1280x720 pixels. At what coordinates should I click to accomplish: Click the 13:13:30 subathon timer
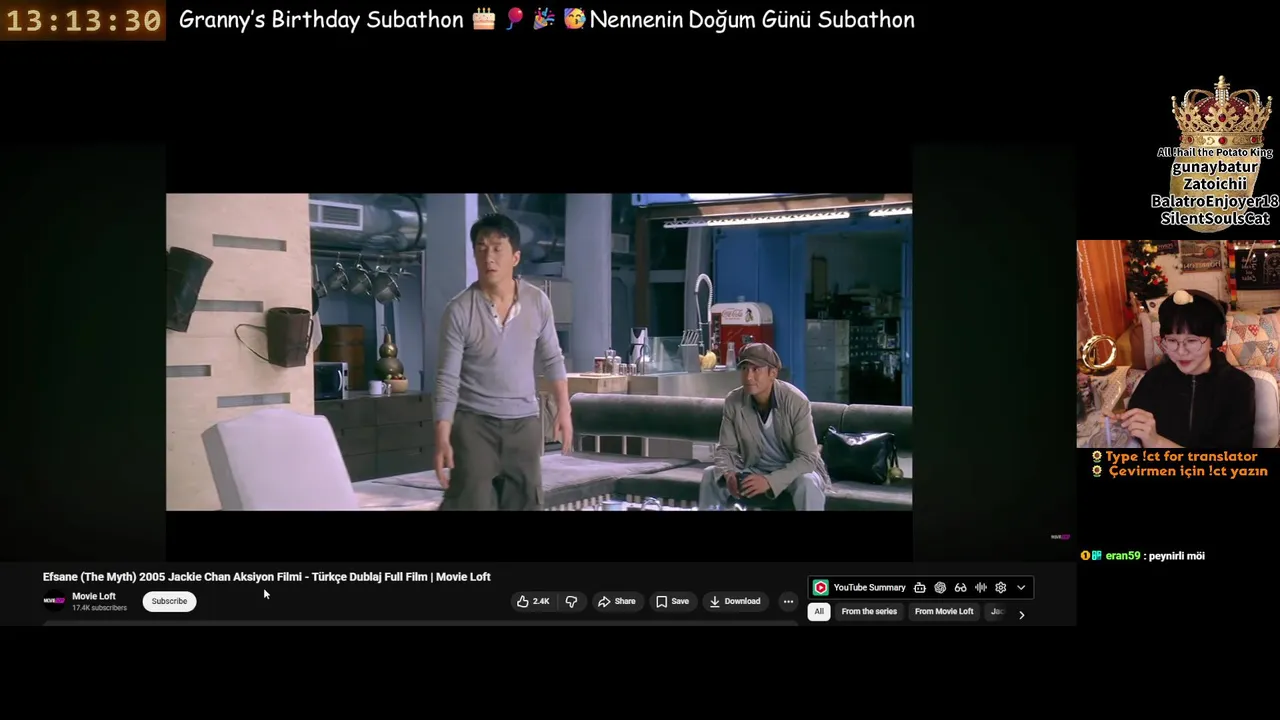point(83,20)
